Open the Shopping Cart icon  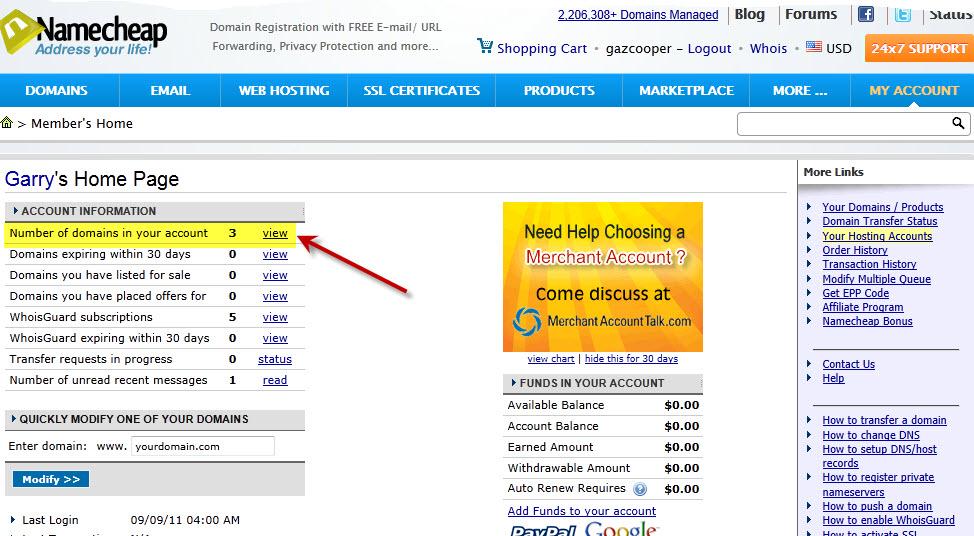coord(485,46)
